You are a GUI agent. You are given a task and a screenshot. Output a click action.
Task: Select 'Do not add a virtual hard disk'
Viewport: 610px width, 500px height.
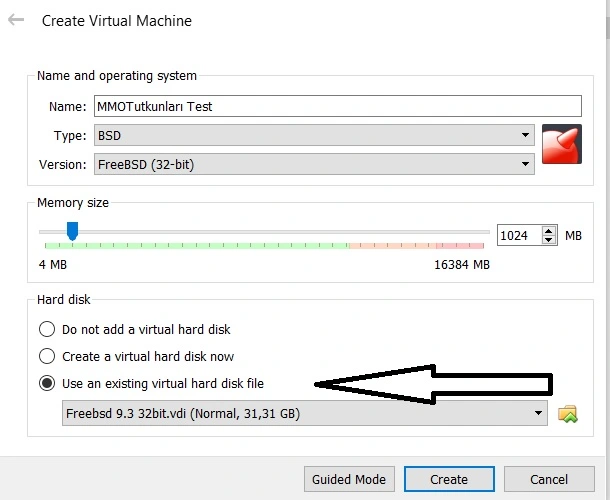click(x=46, y=329)
